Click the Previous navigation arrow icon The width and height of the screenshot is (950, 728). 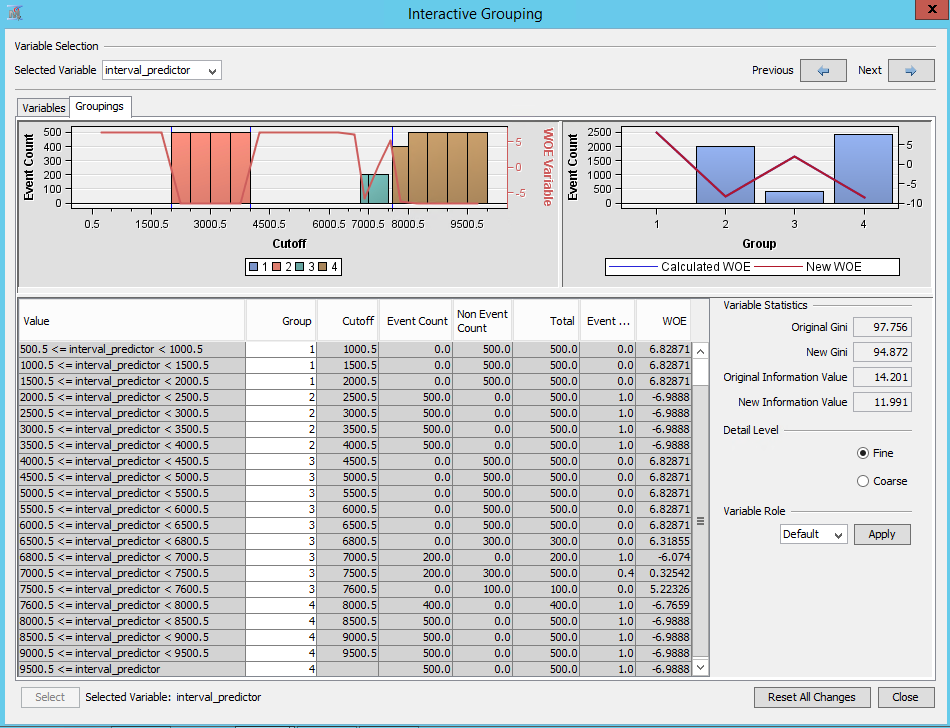pos(822,70)
